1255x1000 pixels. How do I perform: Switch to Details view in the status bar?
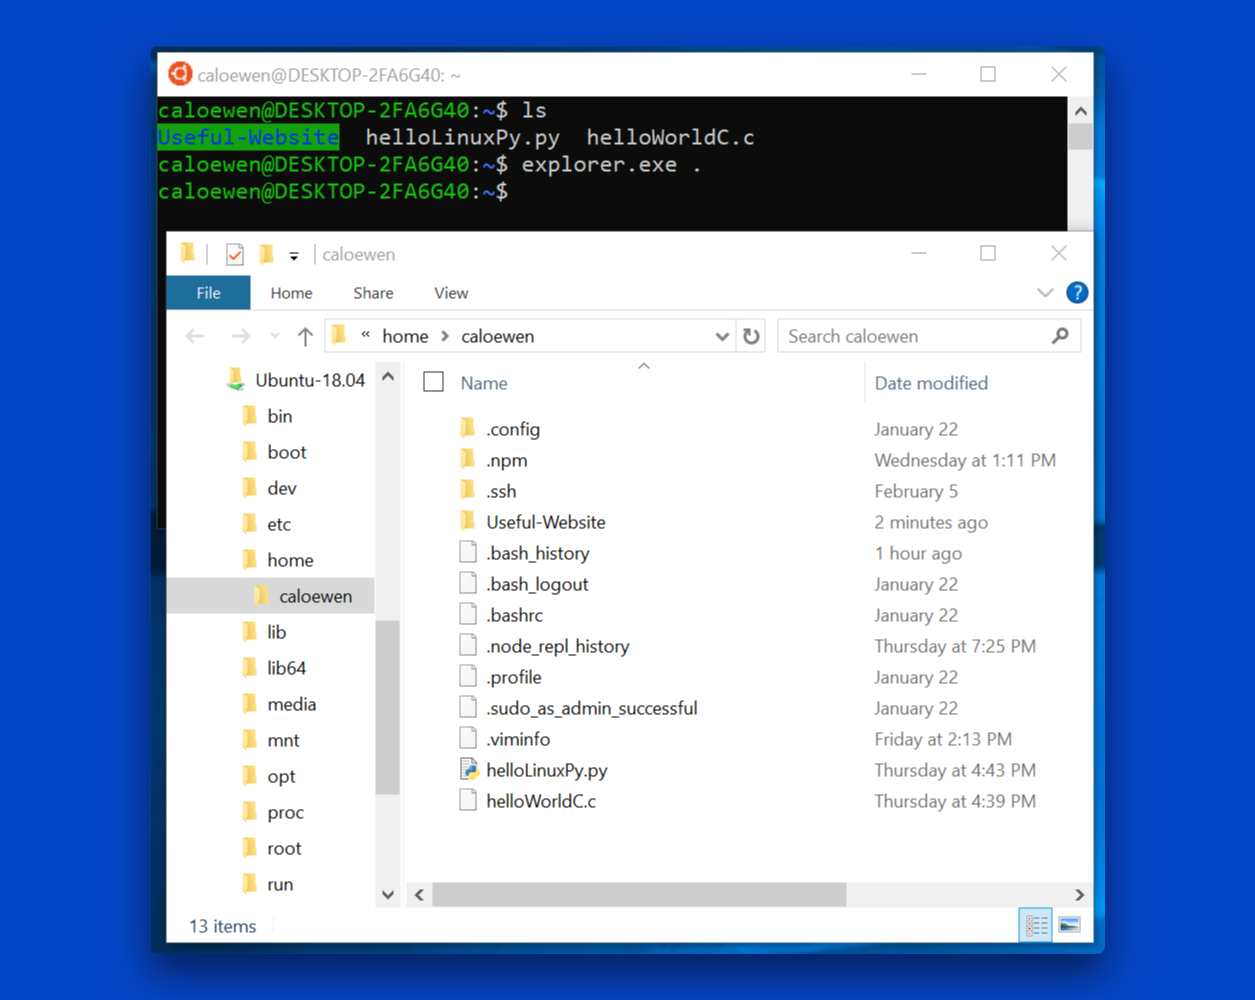pos(1035,925)
